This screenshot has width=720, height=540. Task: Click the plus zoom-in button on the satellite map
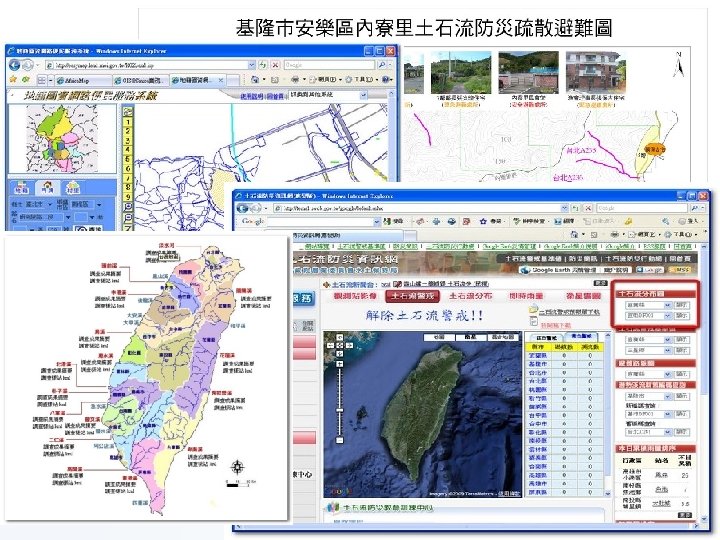pyautogui.click(x=340, y=363)
